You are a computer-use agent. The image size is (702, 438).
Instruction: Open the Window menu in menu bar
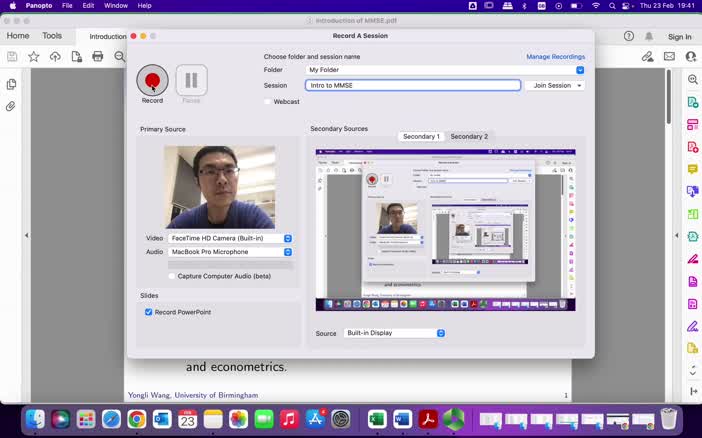coord(116,6)
